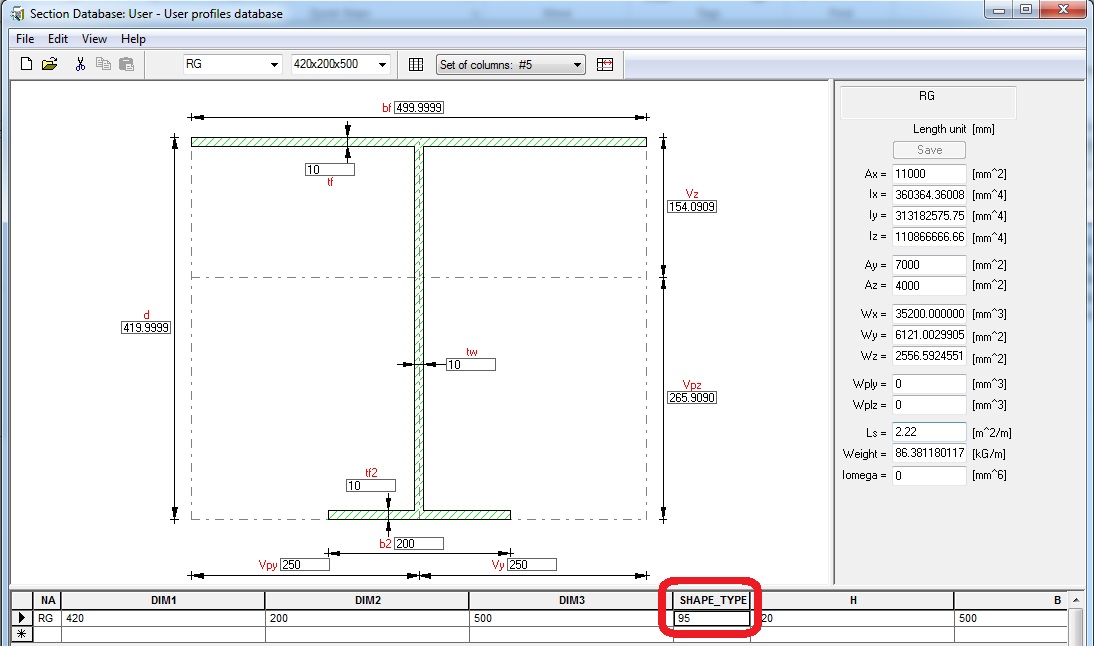Expand the RG profile type dropdown
This screenshot has height=646, width=1094.
tap(277, 64)
